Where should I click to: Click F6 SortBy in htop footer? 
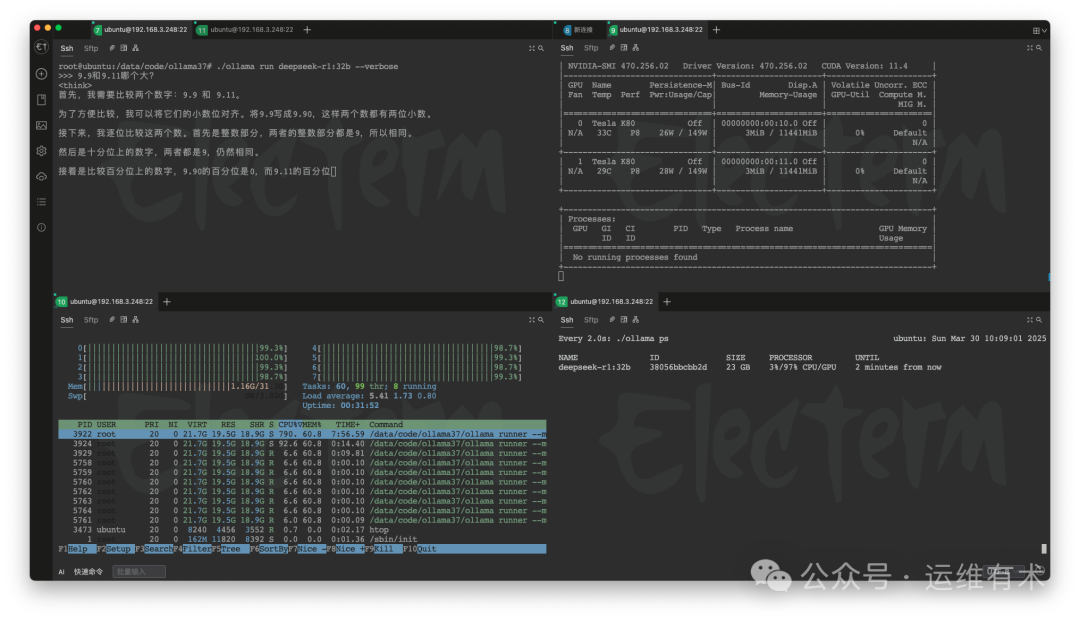[x=269, y=549]
